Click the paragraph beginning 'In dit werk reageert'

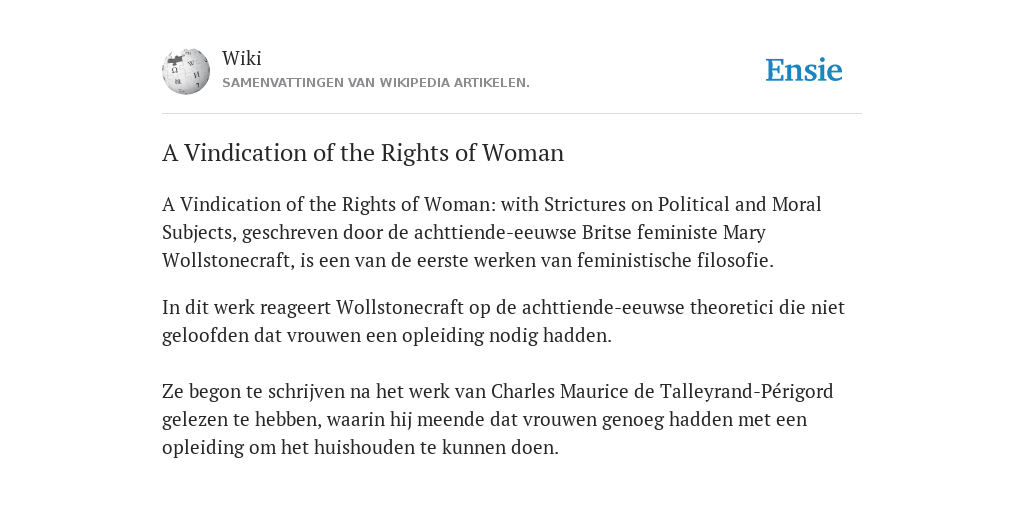pos(504,321)
